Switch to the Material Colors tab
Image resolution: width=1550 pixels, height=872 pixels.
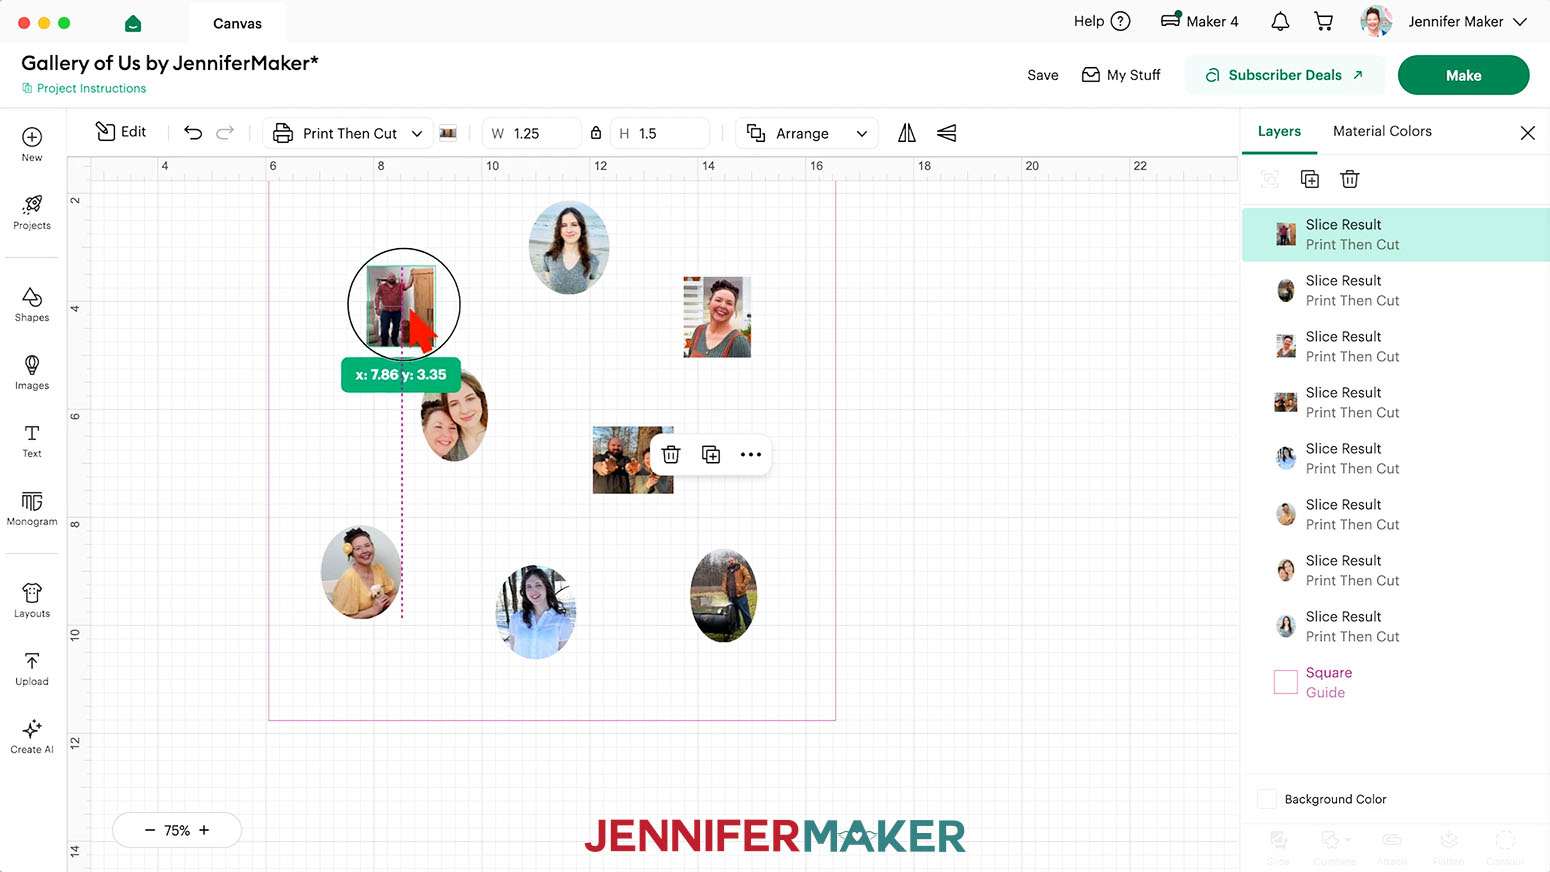(x=1382, y=131)
